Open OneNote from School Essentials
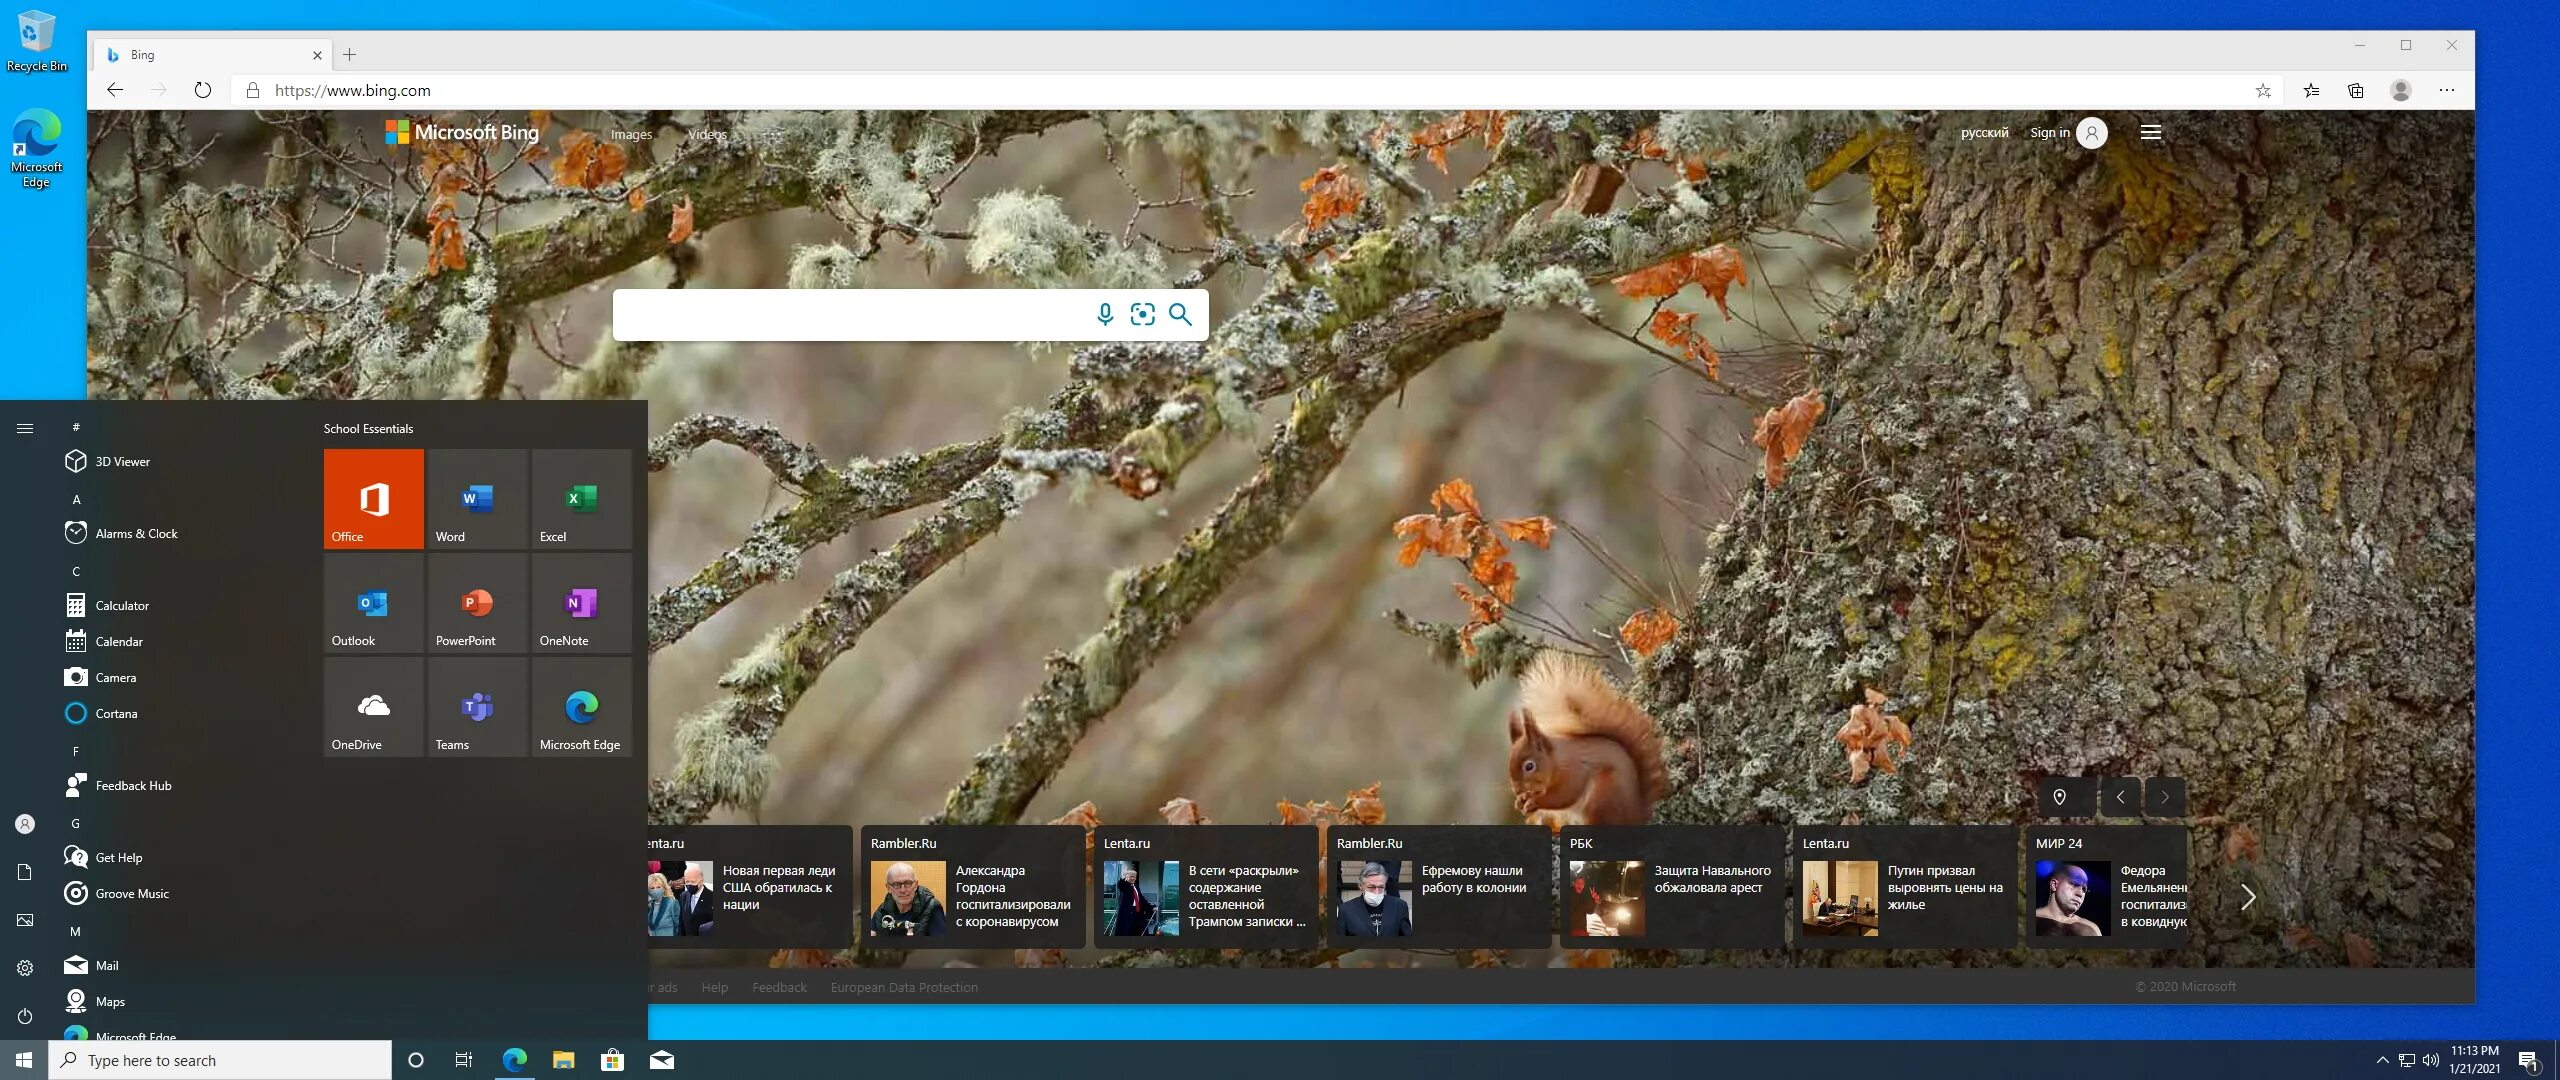2560x1080 pixels. [x=580, y=607]
